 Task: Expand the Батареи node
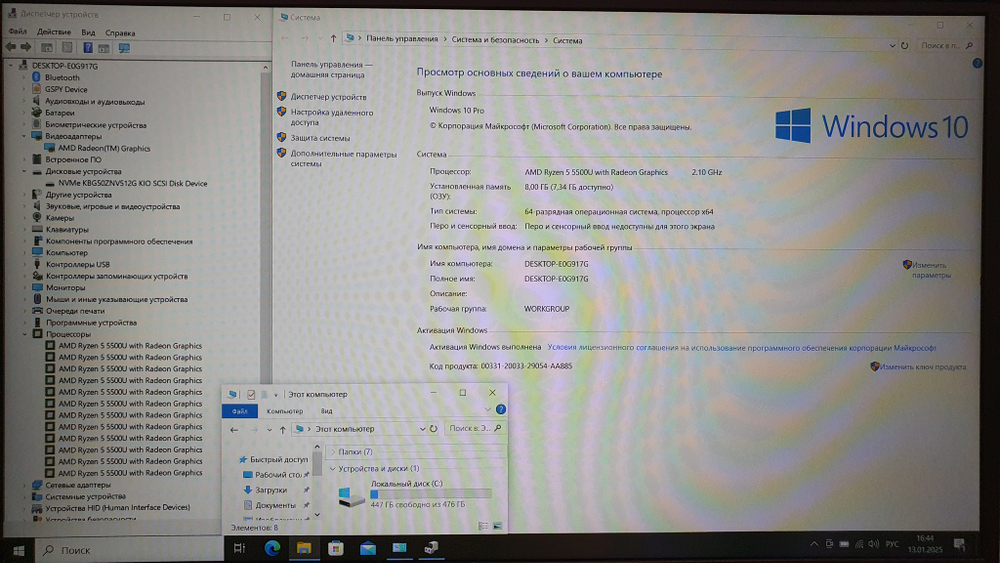click(x=24, y=112)
